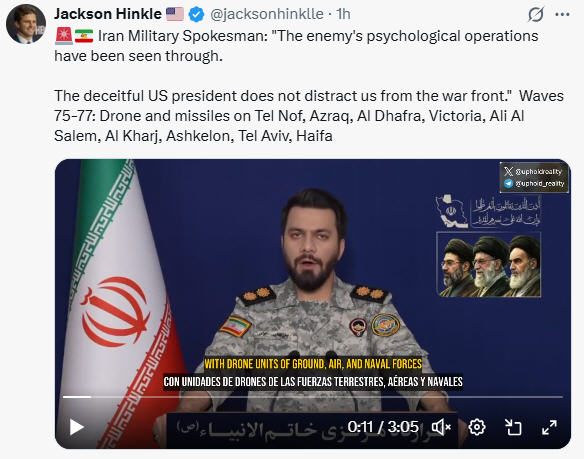Viewport: 584px width, 459px height.
Task: Open Jackson Hinkle's profile avatar
Action: 26,24
